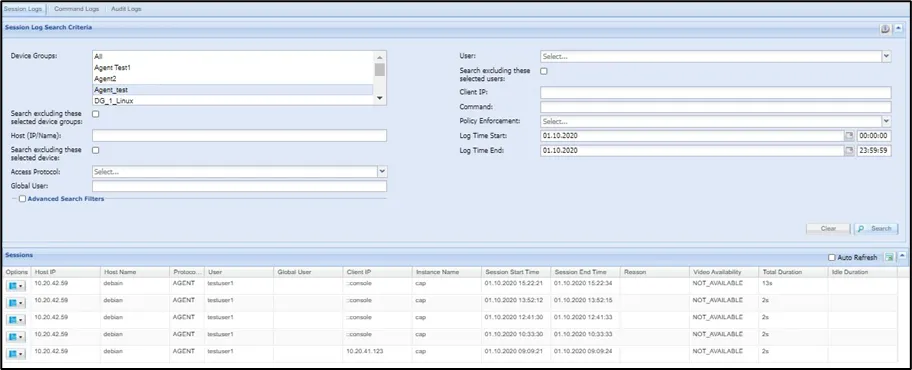Open options for the 09:09:21 session row
Screen dimensions: 912x370
pos(16,353)
